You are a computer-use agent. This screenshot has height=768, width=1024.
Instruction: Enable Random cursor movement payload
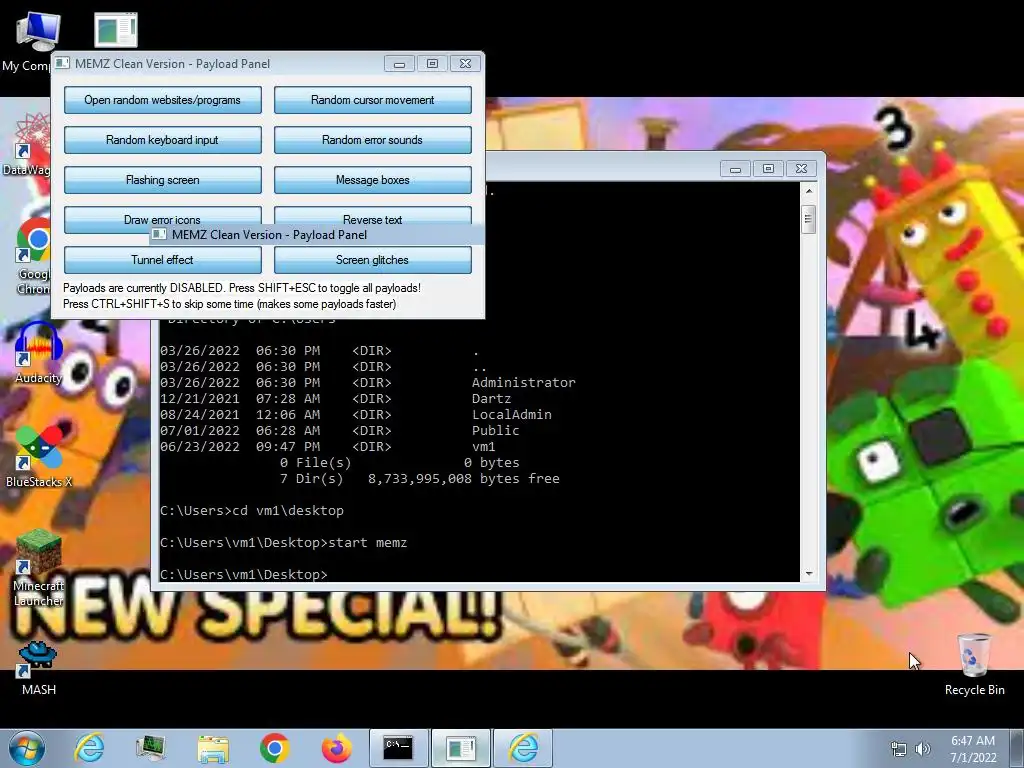point(372,100)
